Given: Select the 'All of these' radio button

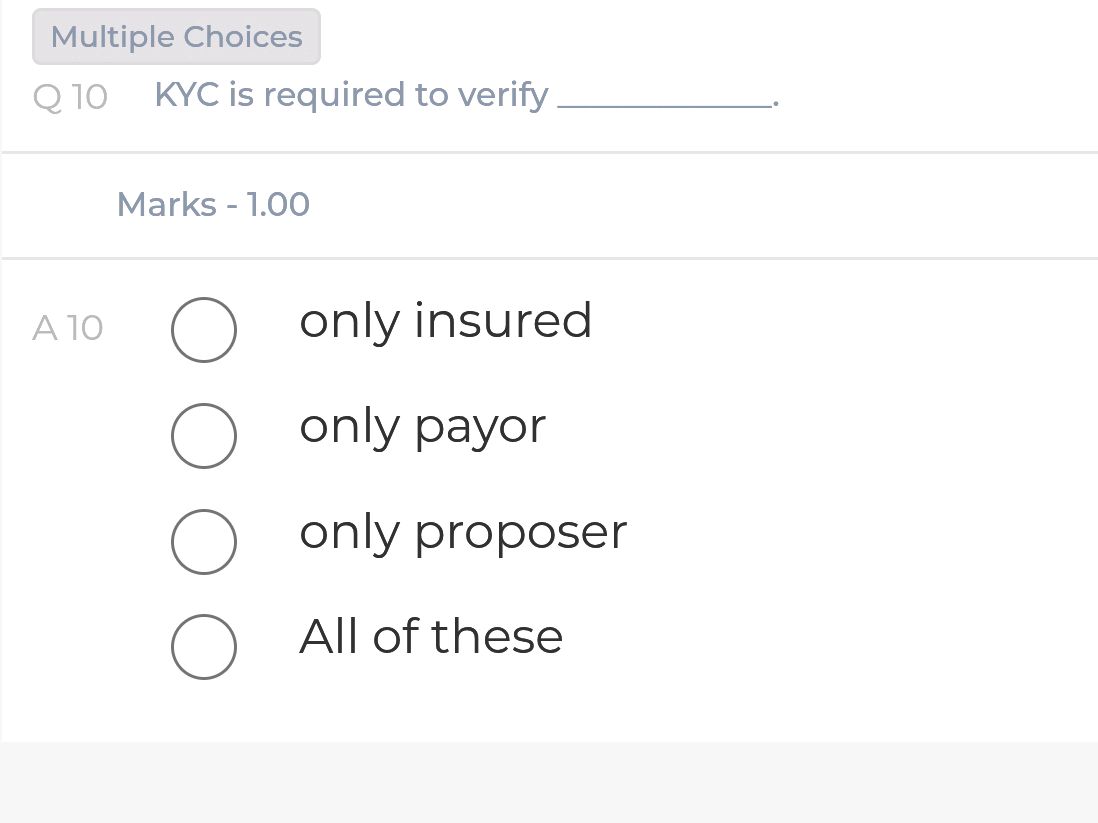Looking at the screenshot, I should (204, 647).
